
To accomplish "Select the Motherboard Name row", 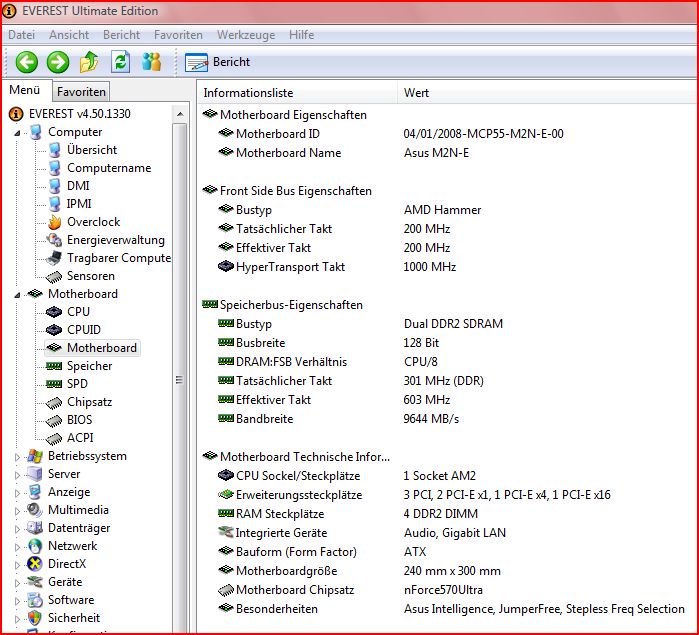I will 448,153.
